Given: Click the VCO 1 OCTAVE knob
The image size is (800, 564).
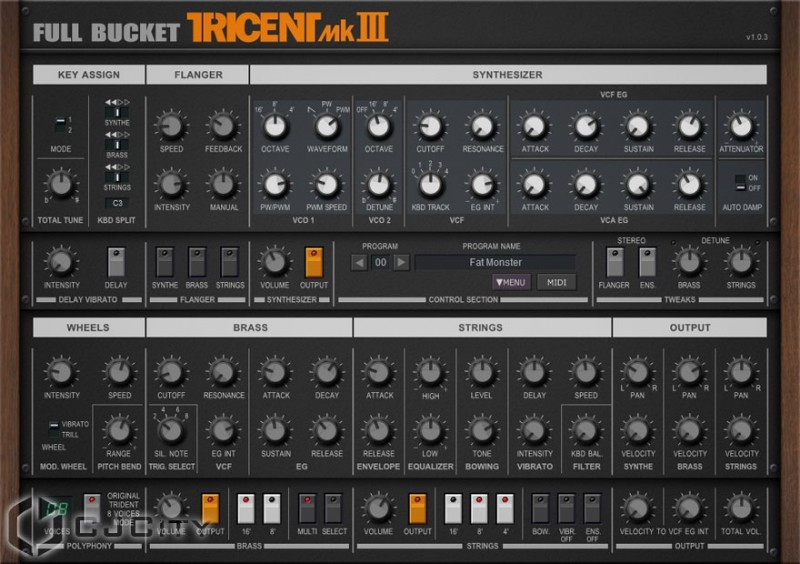Looking at the screenshot, I should [x=276, y=127].
